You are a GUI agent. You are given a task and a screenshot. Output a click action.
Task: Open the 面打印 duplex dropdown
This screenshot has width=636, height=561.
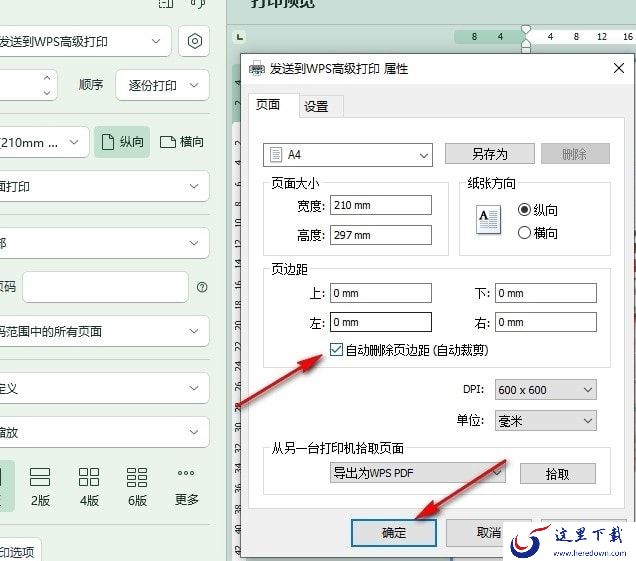click(x=103, y=186)
